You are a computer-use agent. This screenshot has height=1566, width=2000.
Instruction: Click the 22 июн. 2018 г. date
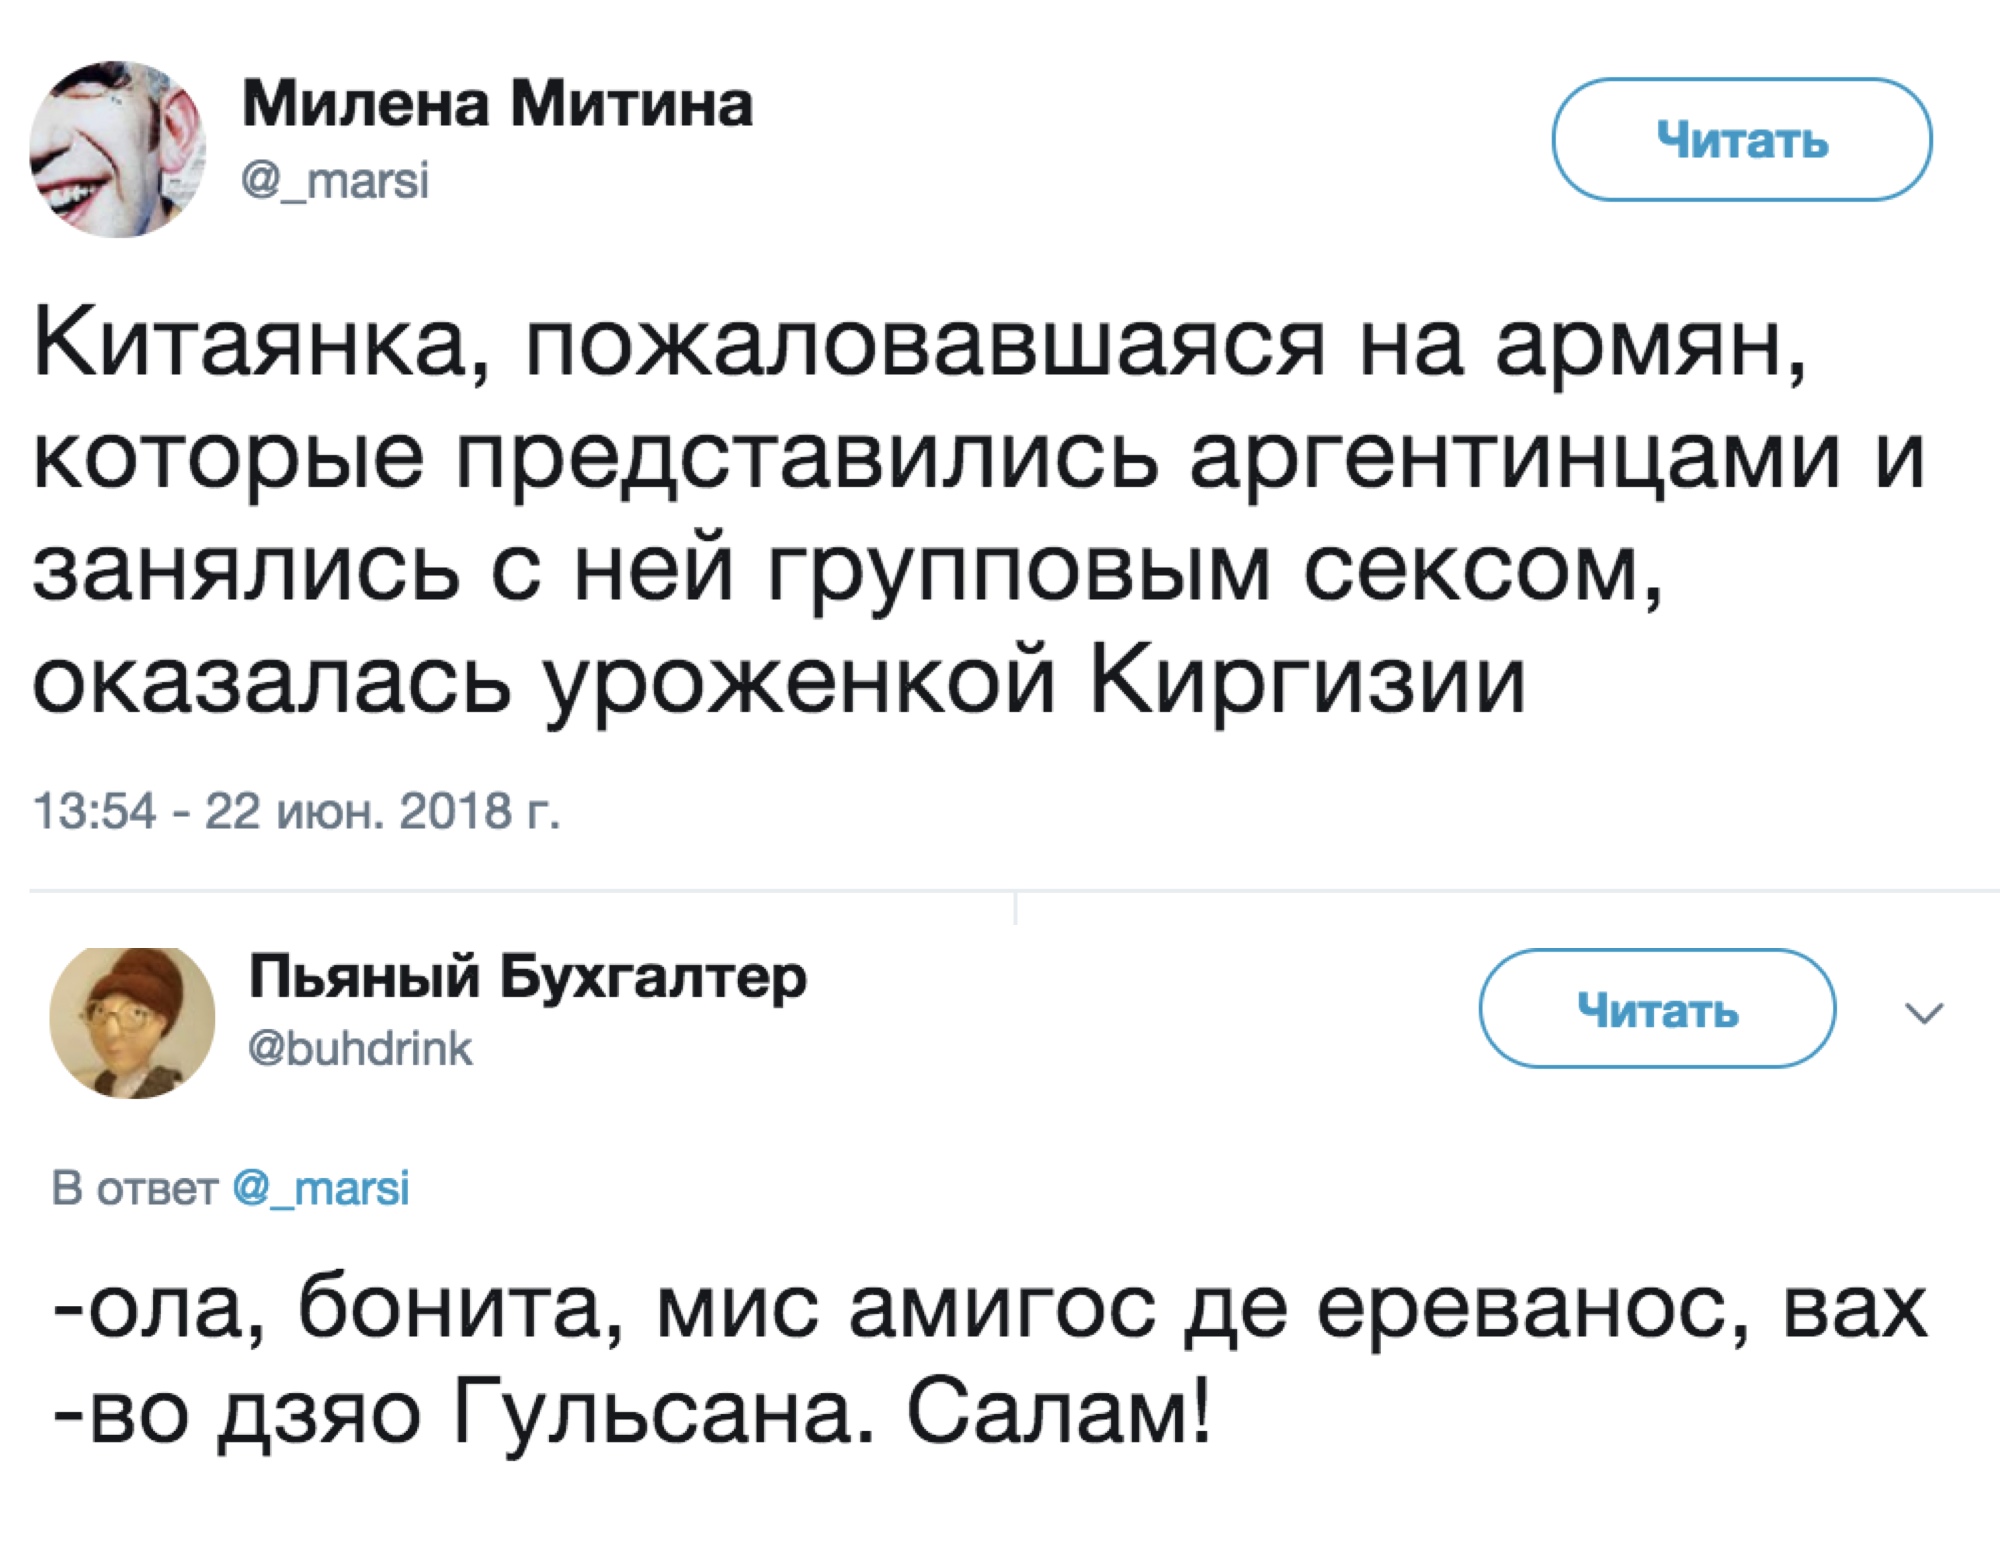tap(382, 811)
